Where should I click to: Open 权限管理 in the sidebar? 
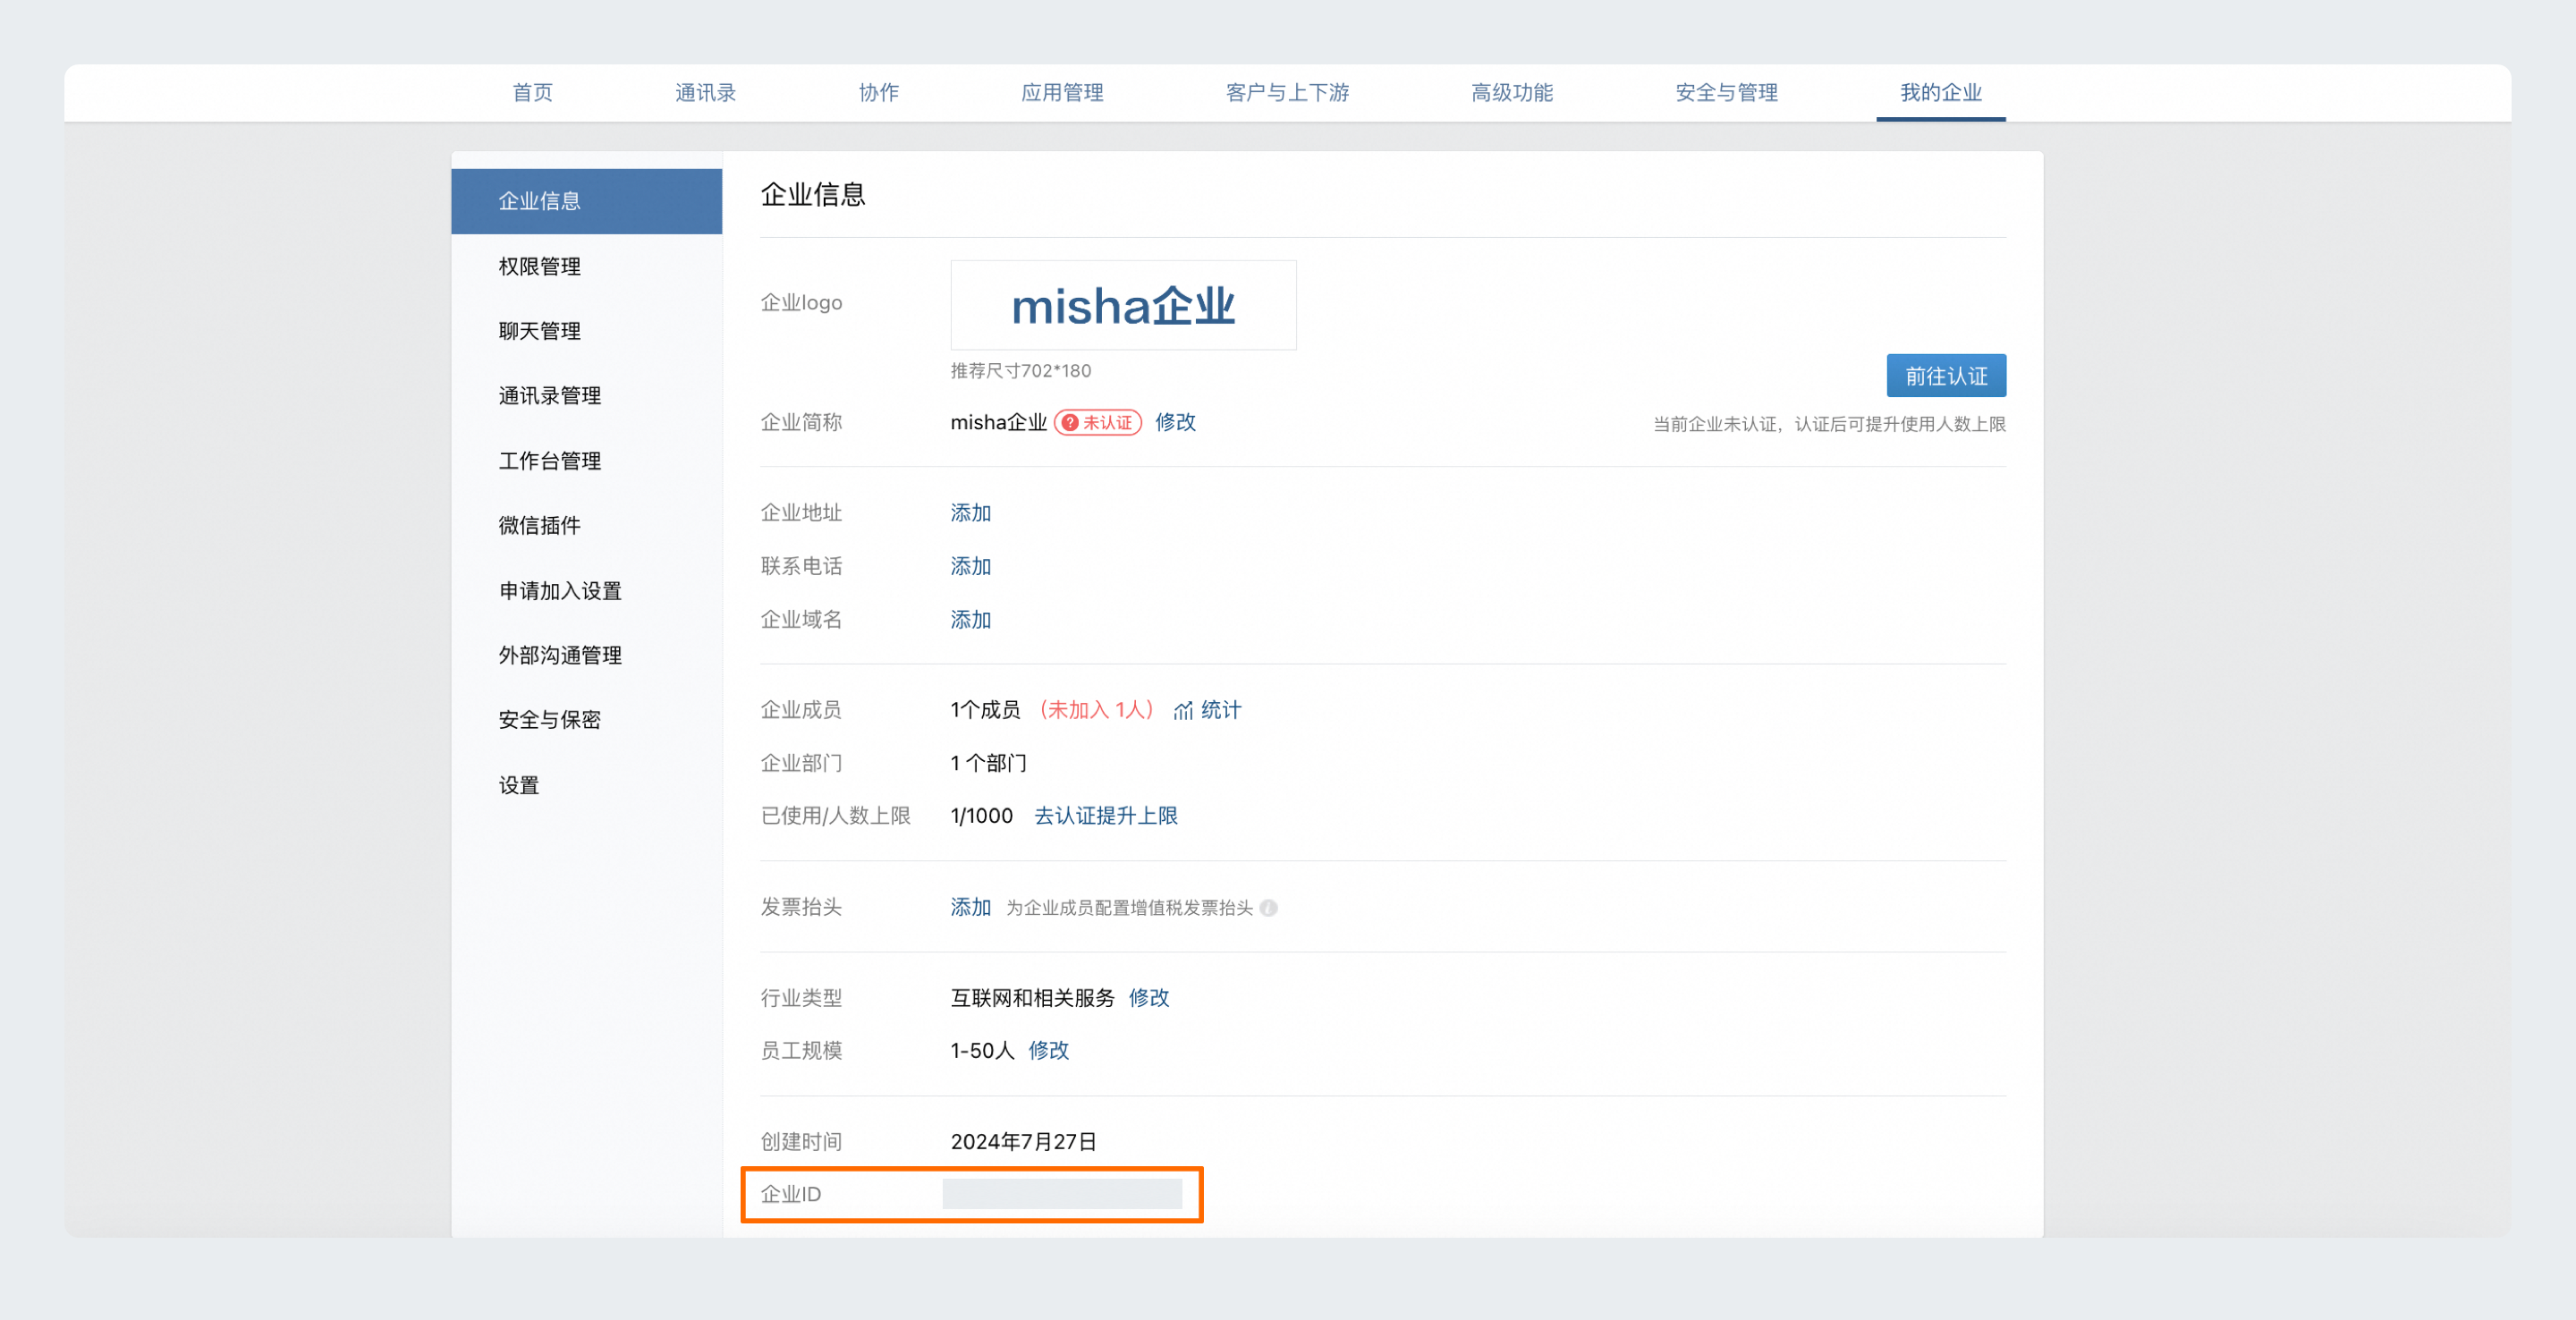pos(586,266)
